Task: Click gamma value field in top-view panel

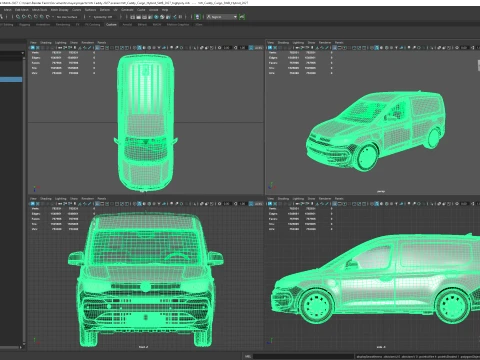Action: [x=242, y=48]
